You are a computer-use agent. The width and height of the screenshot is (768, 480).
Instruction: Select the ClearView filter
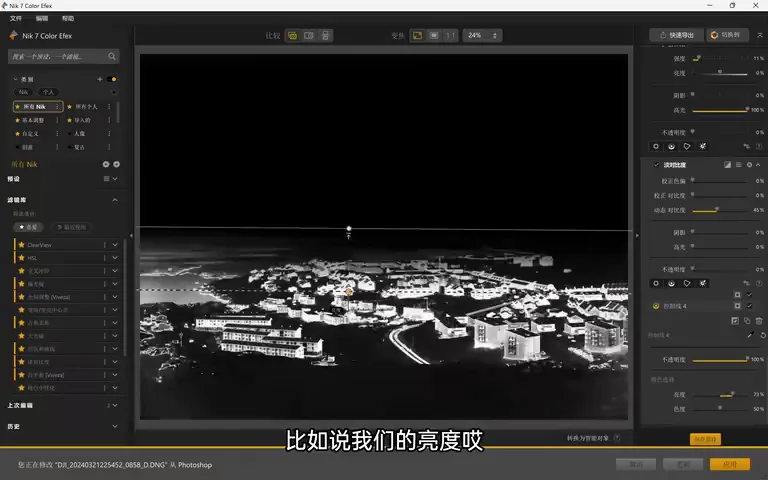(64, 245)
